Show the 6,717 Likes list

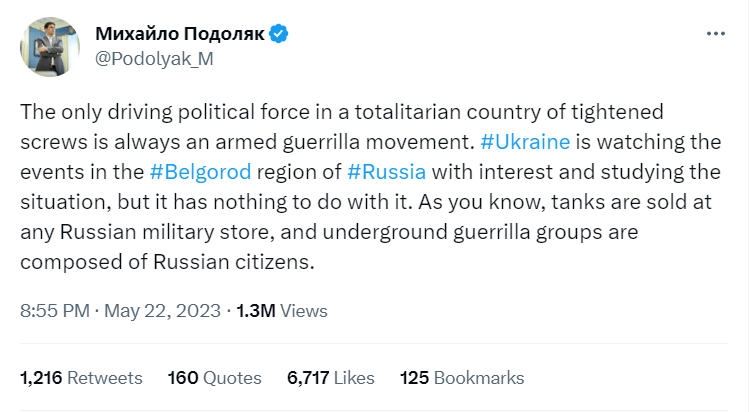coord(331,378)
